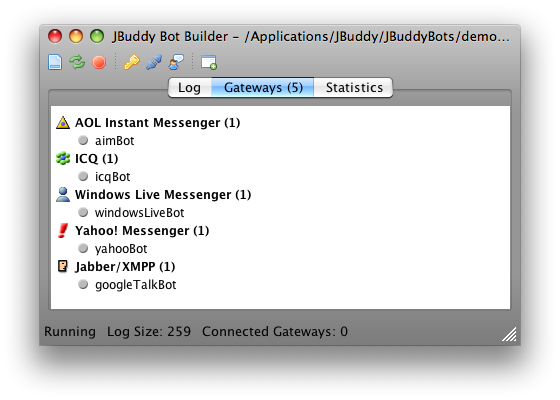Click the green refresh arrows icon
560x400 pixels.
77,62
